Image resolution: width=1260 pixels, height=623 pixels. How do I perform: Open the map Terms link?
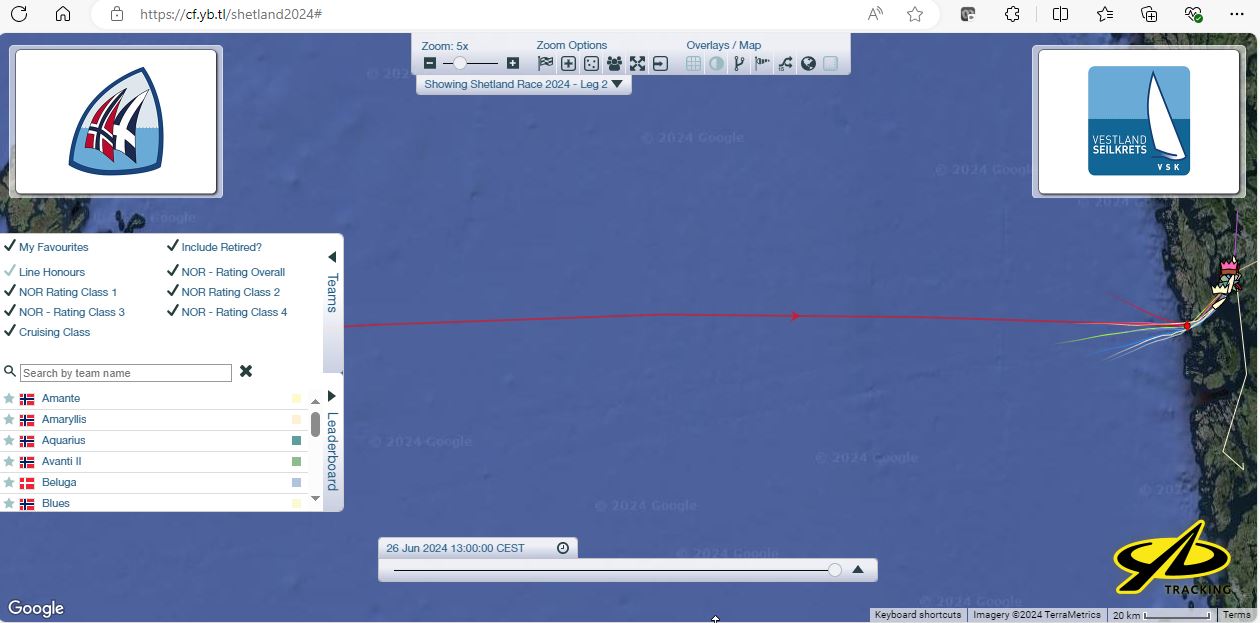pyautogui.click(x=1237, y=615)
